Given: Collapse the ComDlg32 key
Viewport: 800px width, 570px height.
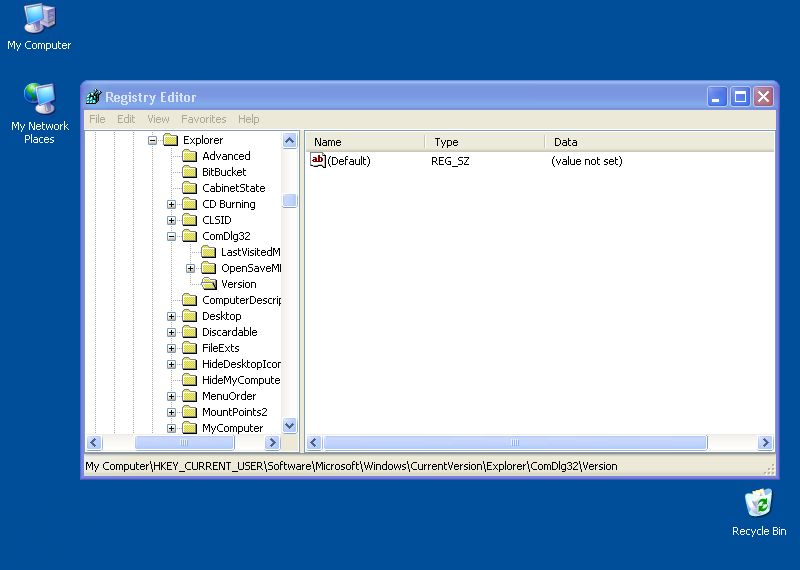Looking at the screenshot, I should [x=171, y=236].
